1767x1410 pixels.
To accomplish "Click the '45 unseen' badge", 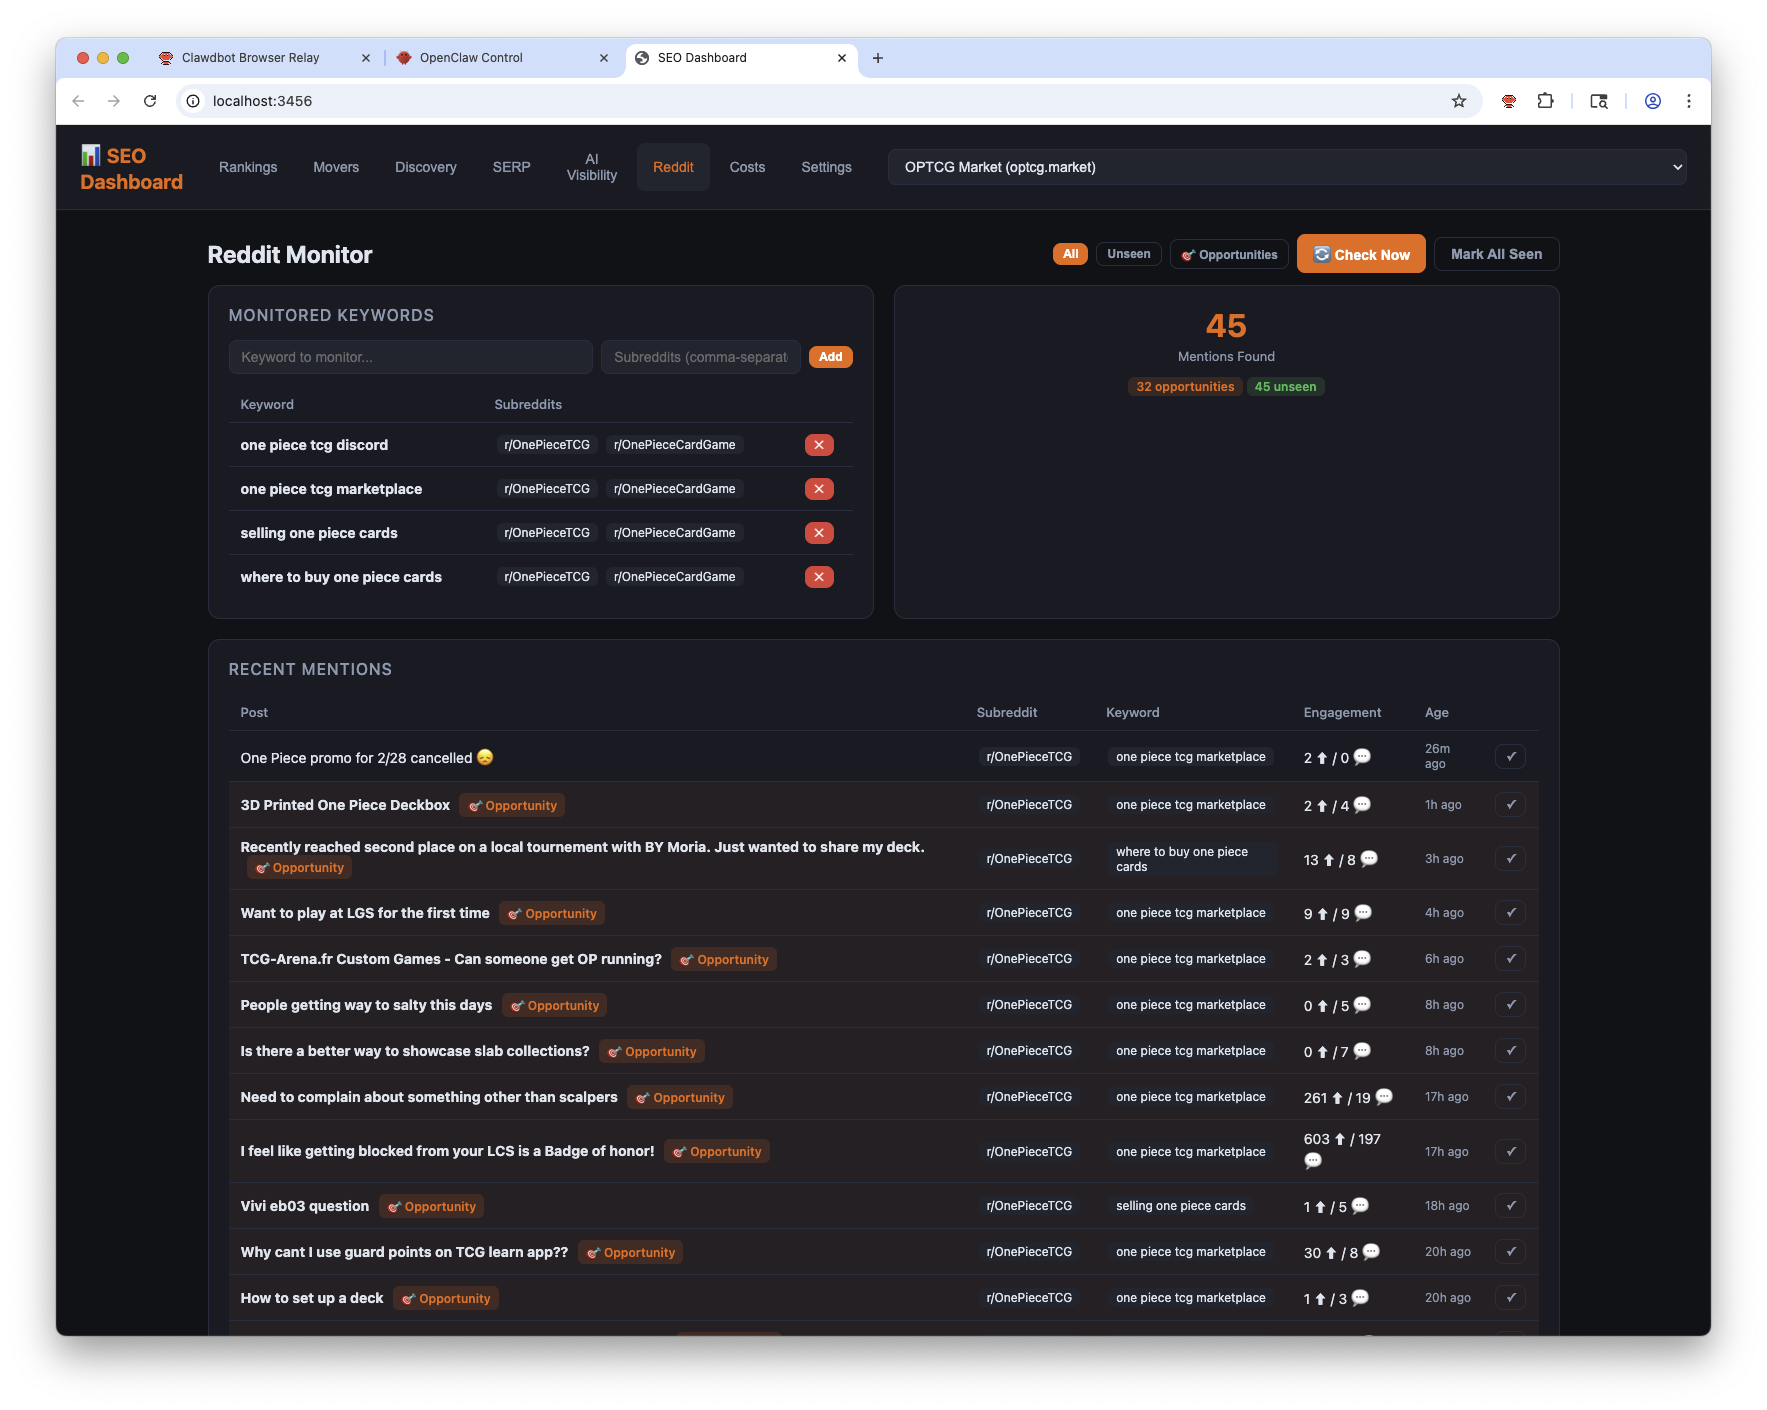I will point(1285,387).
